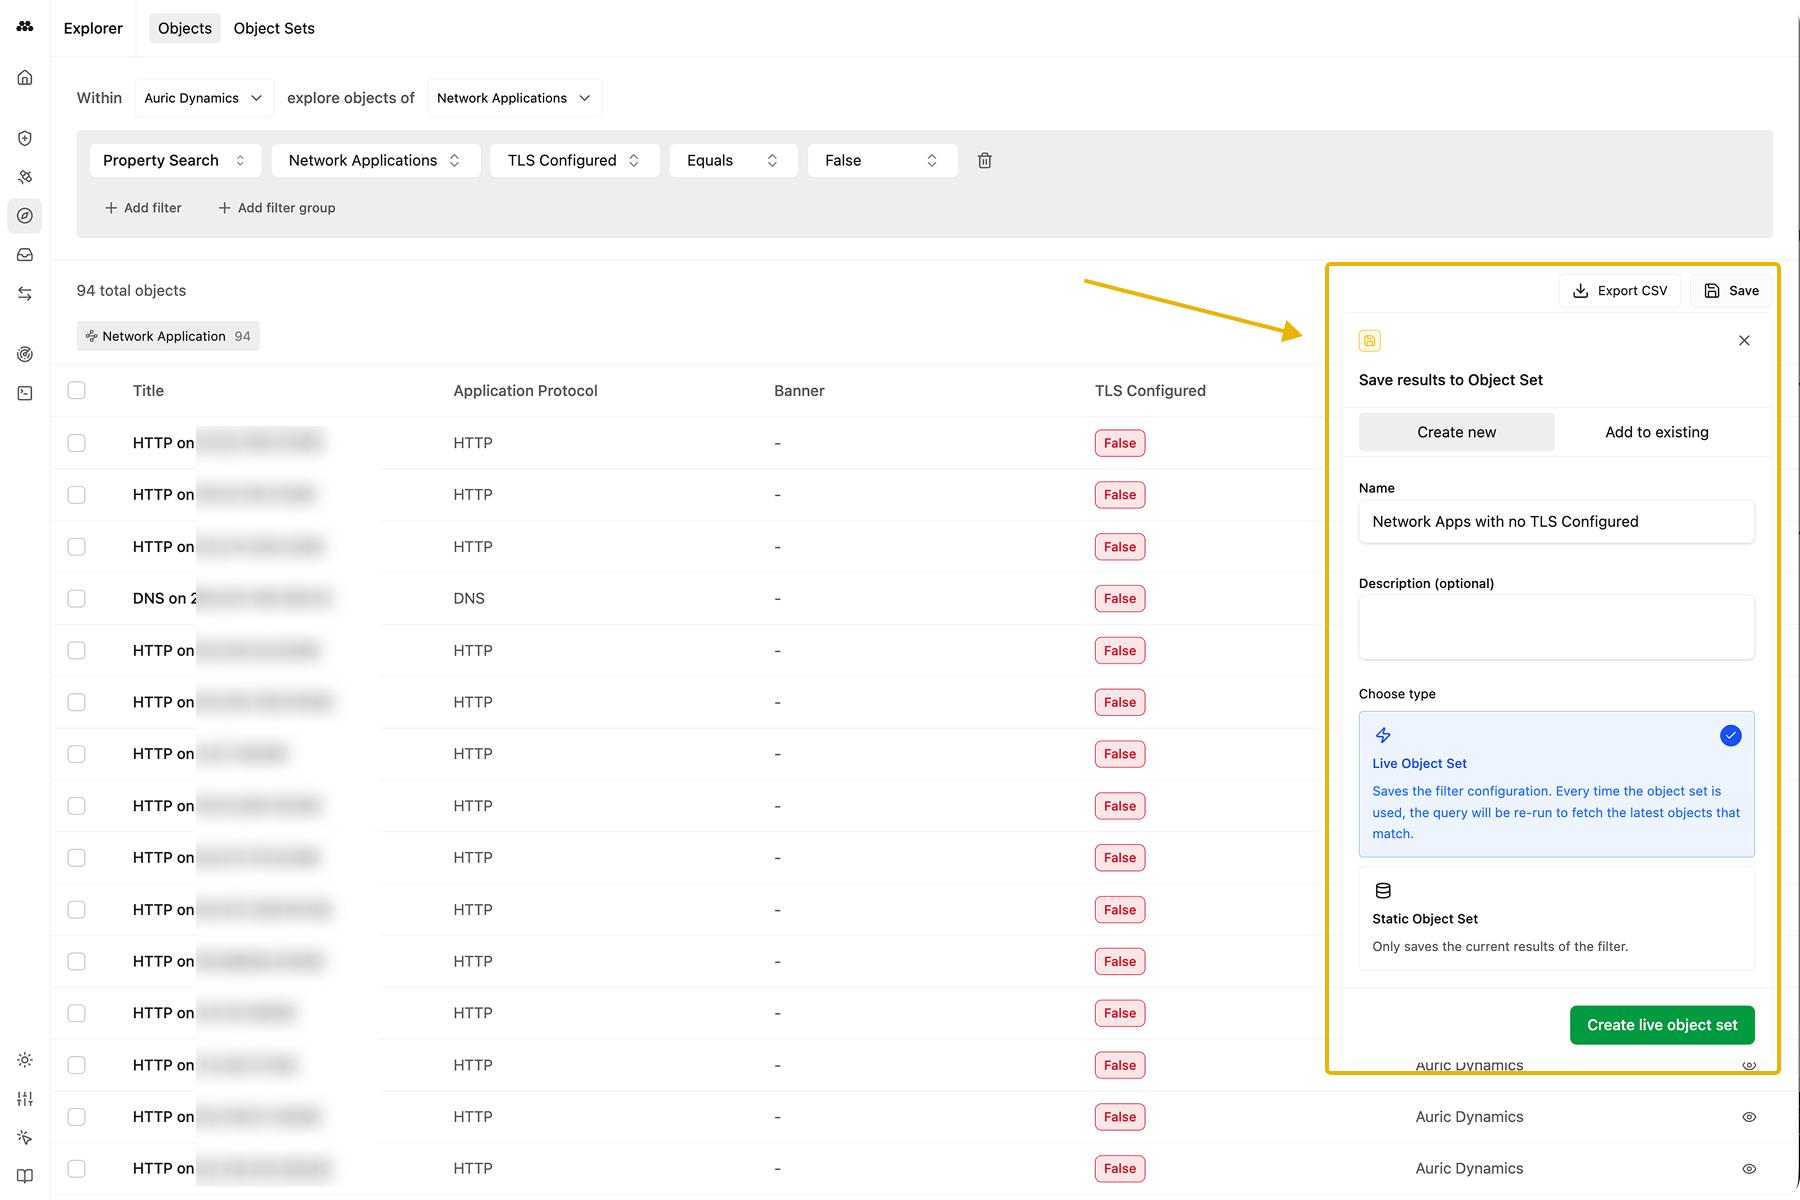Click the home icon in left sidebar
This screenshot has height=1200, width=1800.
pos(25,78)
